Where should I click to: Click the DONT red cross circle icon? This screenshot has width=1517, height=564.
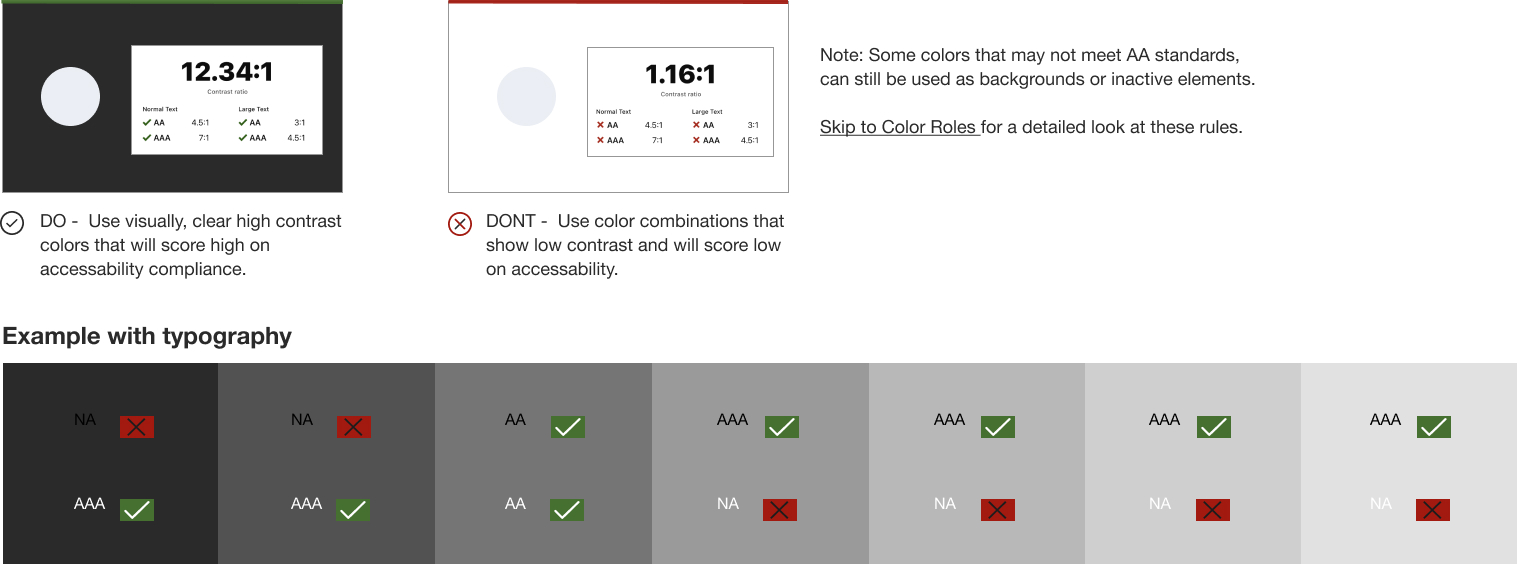click(460, 223)
